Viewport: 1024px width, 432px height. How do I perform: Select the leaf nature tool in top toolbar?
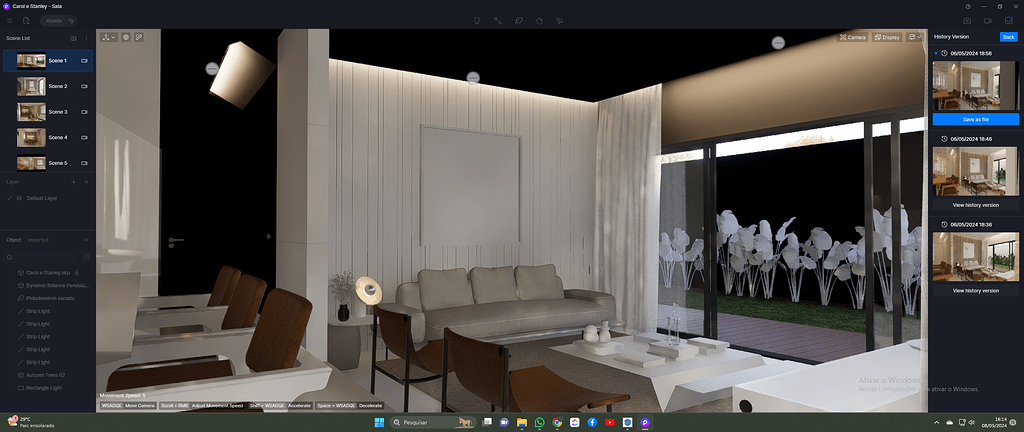point(519,21)
